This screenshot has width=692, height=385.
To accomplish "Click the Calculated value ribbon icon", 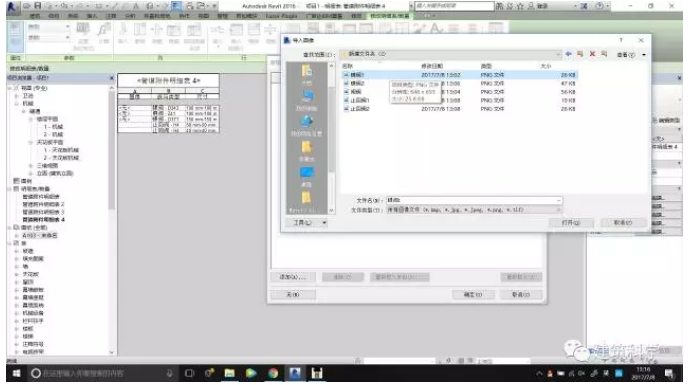I will click(104, 34).
